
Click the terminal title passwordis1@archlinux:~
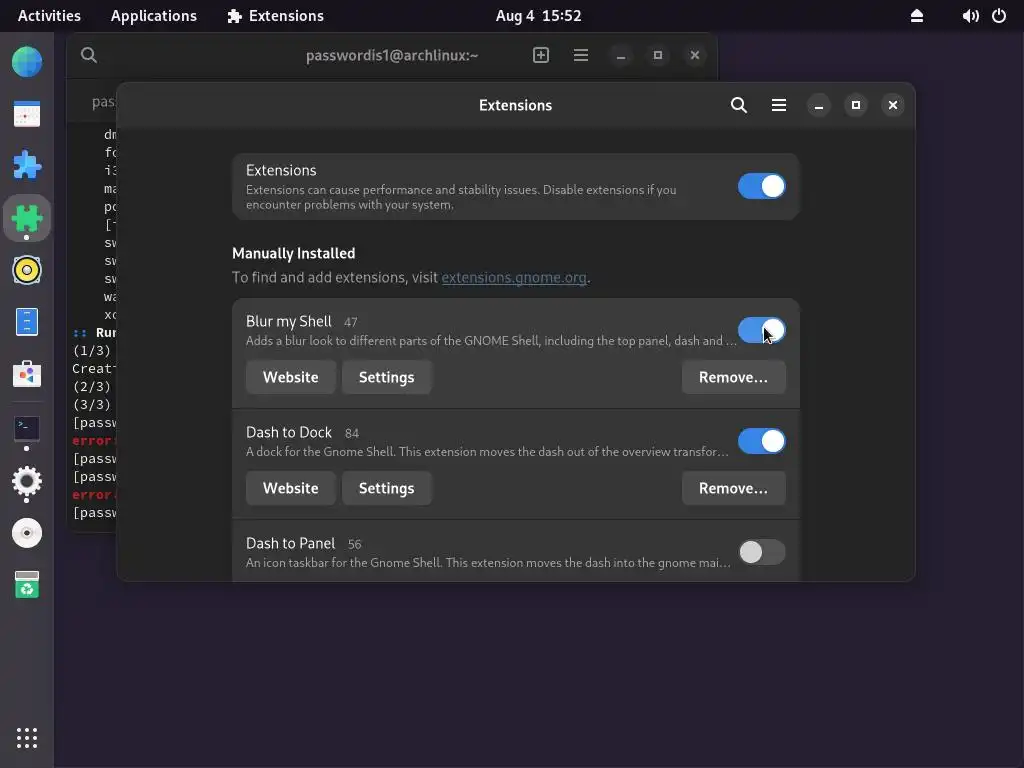(x=392, y=56)
